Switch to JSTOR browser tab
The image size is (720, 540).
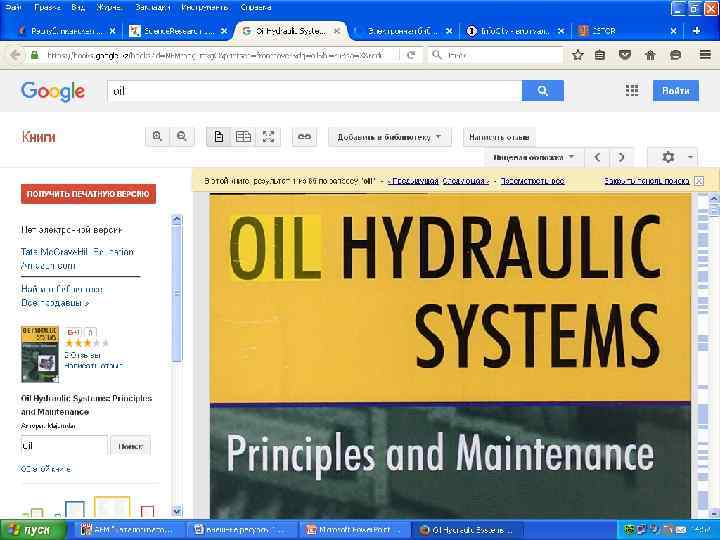tap(628, 31)
